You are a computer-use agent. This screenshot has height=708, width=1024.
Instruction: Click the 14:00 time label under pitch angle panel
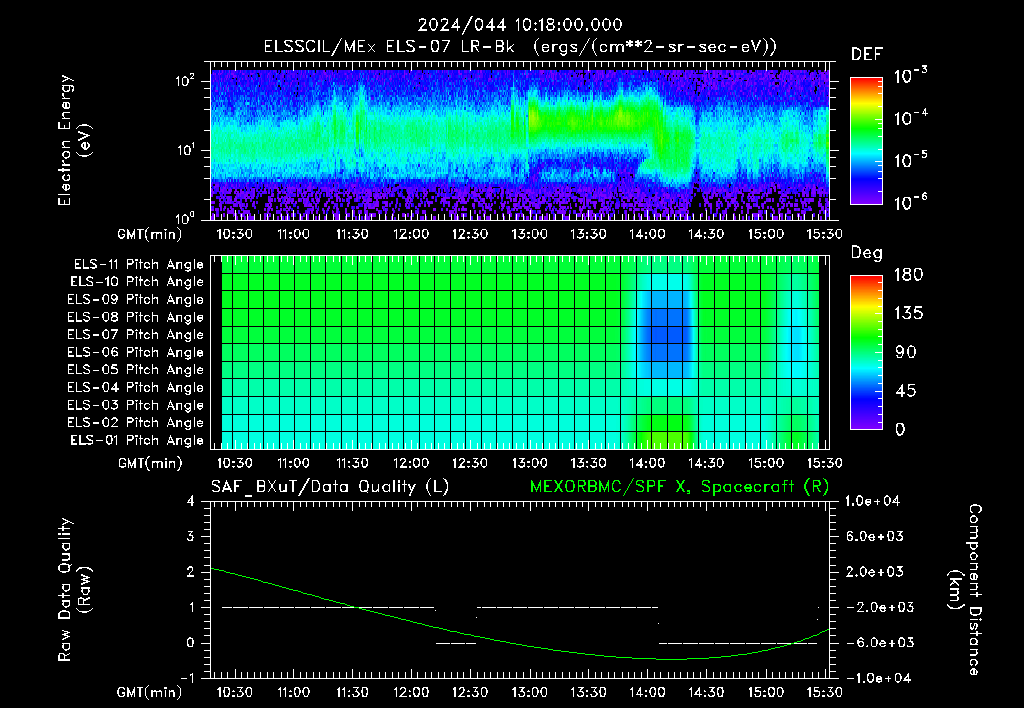point(647,463)
